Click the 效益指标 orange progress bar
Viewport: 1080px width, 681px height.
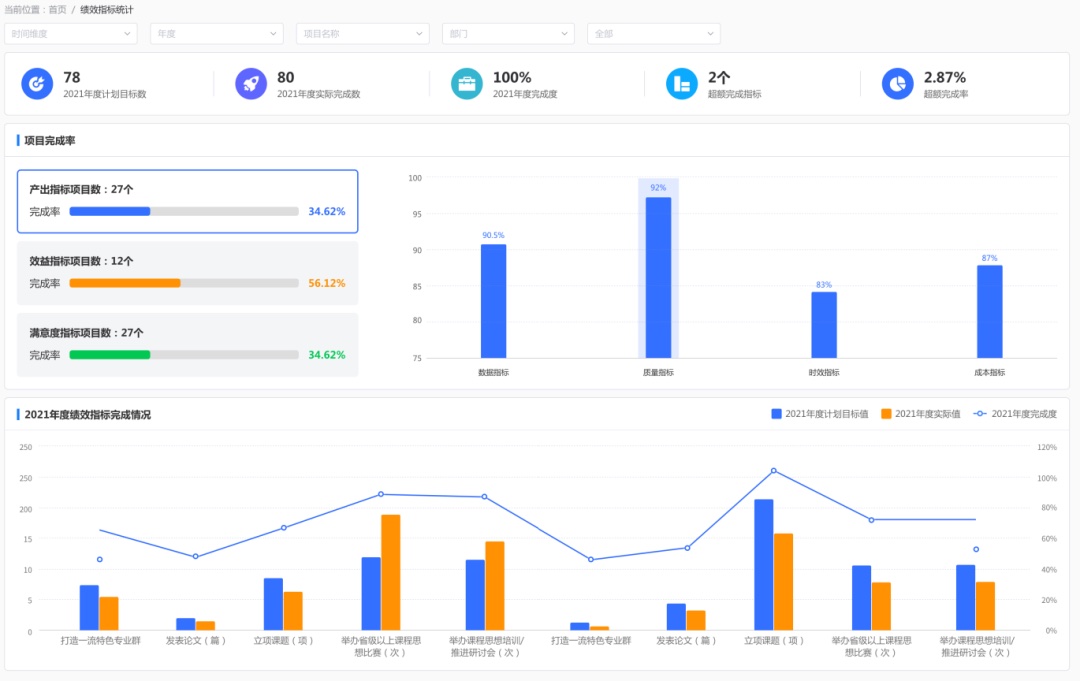coord(125,283)
